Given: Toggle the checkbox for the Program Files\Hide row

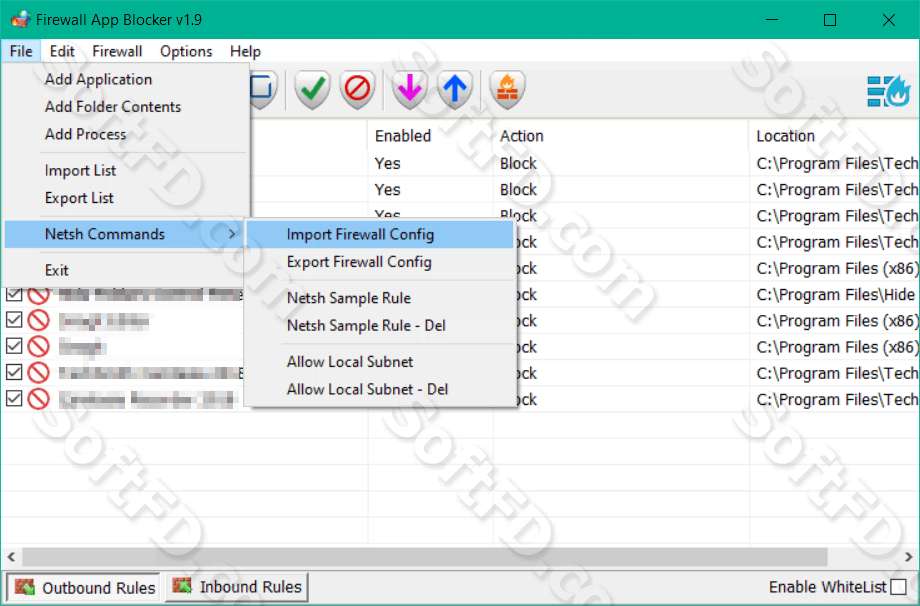Looking at the screenshot, I should pyautogui.click(x=14, y=294).
